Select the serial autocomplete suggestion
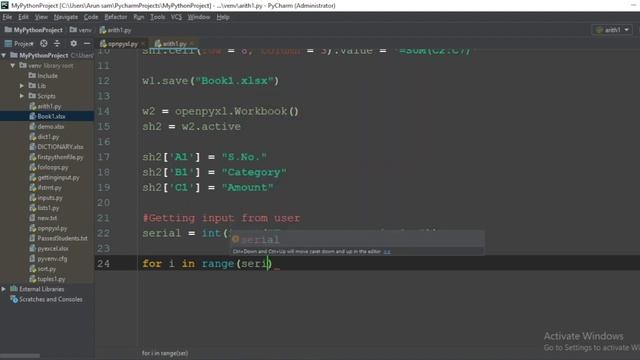Screen dimensions: 640x360 point(358,239)
